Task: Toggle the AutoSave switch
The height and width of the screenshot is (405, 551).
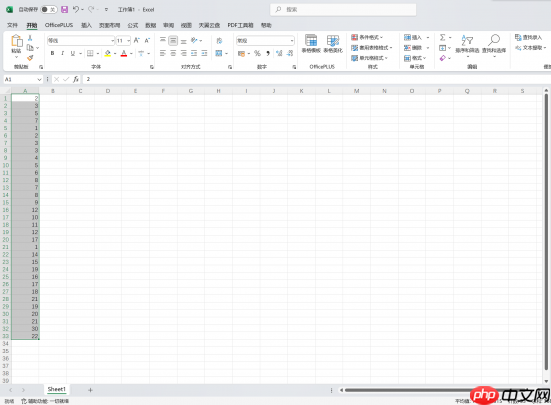Action: click(48, 9)
